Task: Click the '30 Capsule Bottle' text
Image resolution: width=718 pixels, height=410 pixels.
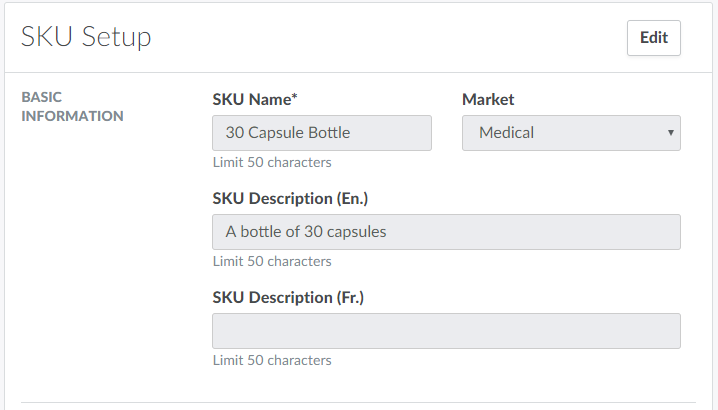Action: pos(288,133)
